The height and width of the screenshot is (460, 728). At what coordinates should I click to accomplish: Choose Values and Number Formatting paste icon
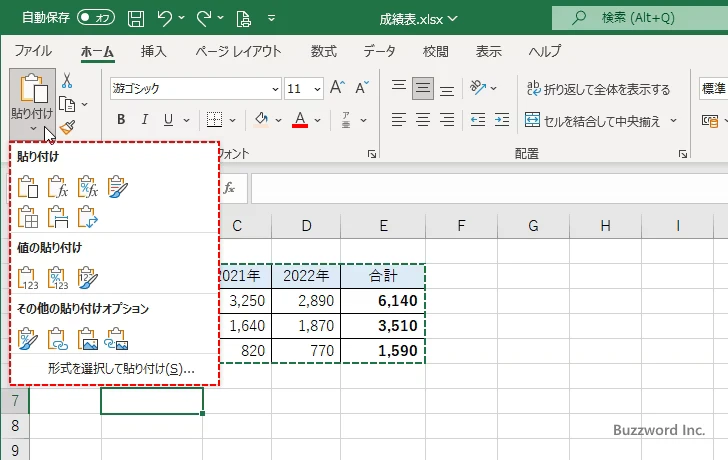(58, 278)
